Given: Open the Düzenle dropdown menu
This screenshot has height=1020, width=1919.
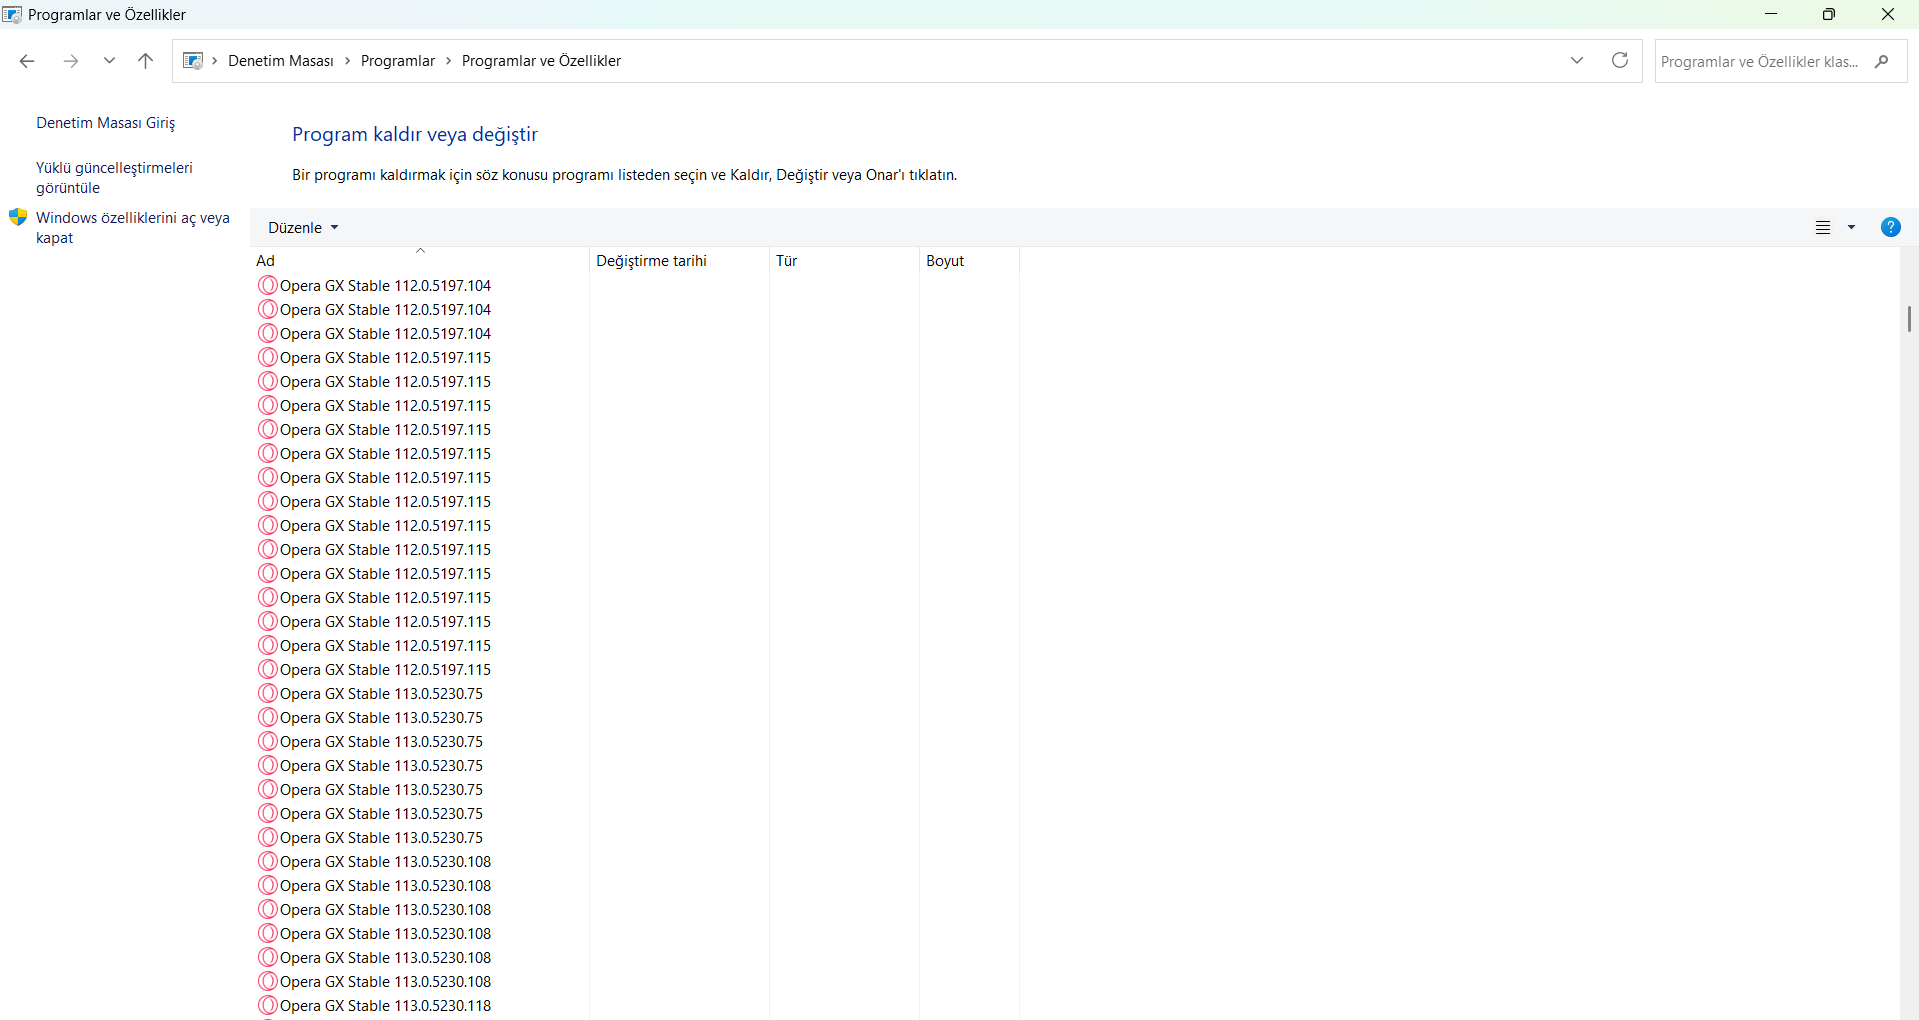Looking at the screenshot, I should pos(303,228).
